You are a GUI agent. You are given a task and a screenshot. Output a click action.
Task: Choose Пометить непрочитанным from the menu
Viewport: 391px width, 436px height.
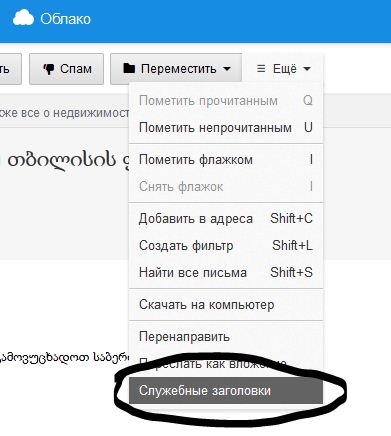click(226, 128)
